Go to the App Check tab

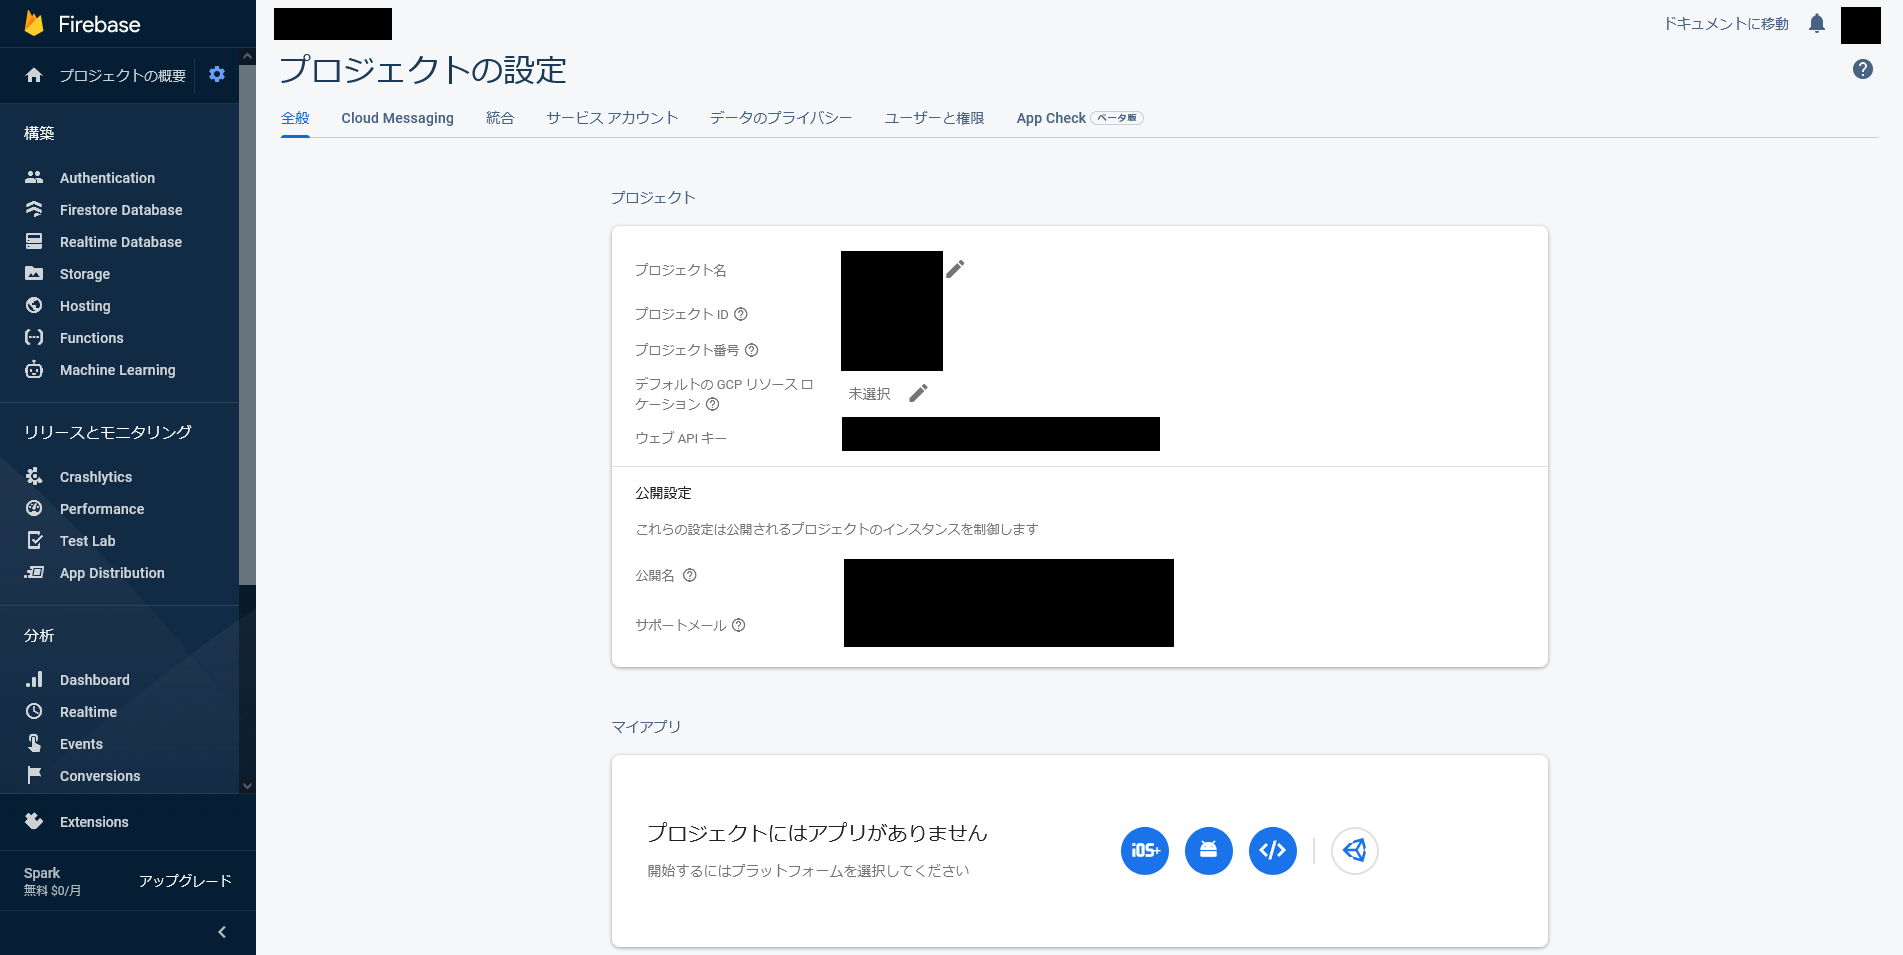(x=1050, y=118)
